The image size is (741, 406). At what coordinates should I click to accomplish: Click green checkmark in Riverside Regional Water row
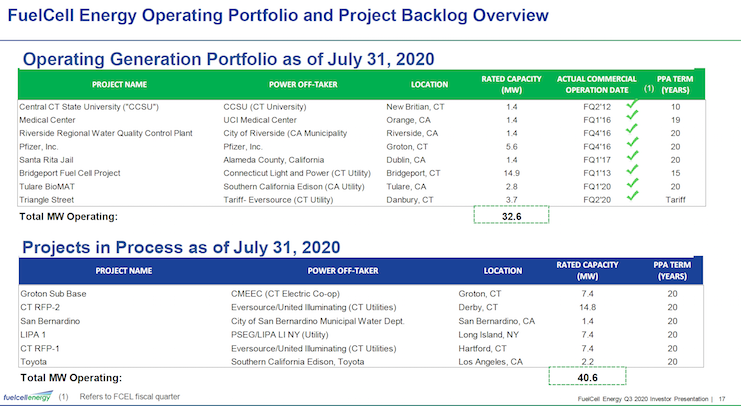[x=632, y=129]
